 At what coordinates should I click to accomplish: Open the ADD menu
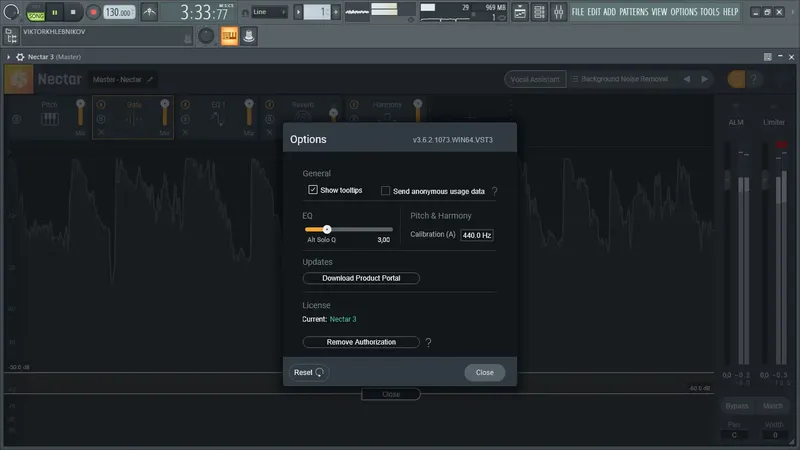pyautogui.click(x=609, y=12)
